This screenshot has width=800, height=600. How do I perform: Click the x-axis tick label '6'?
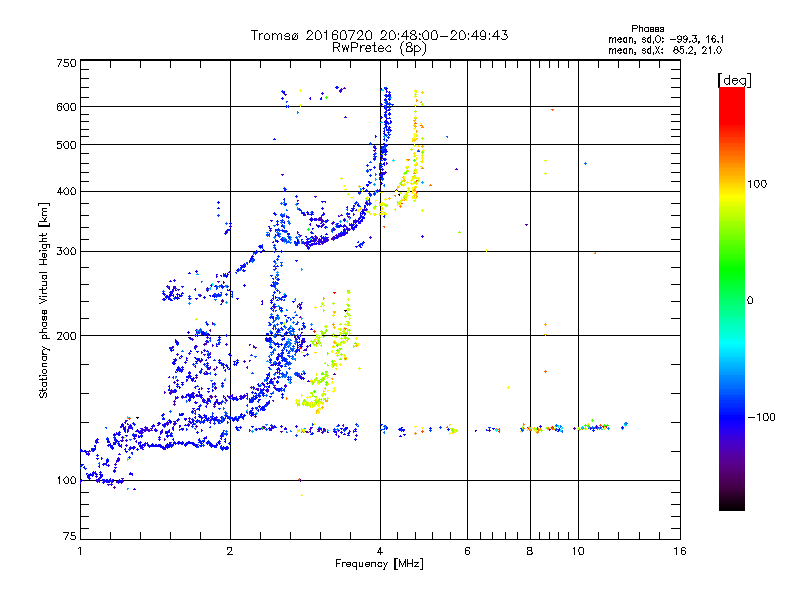click(467, 551)
